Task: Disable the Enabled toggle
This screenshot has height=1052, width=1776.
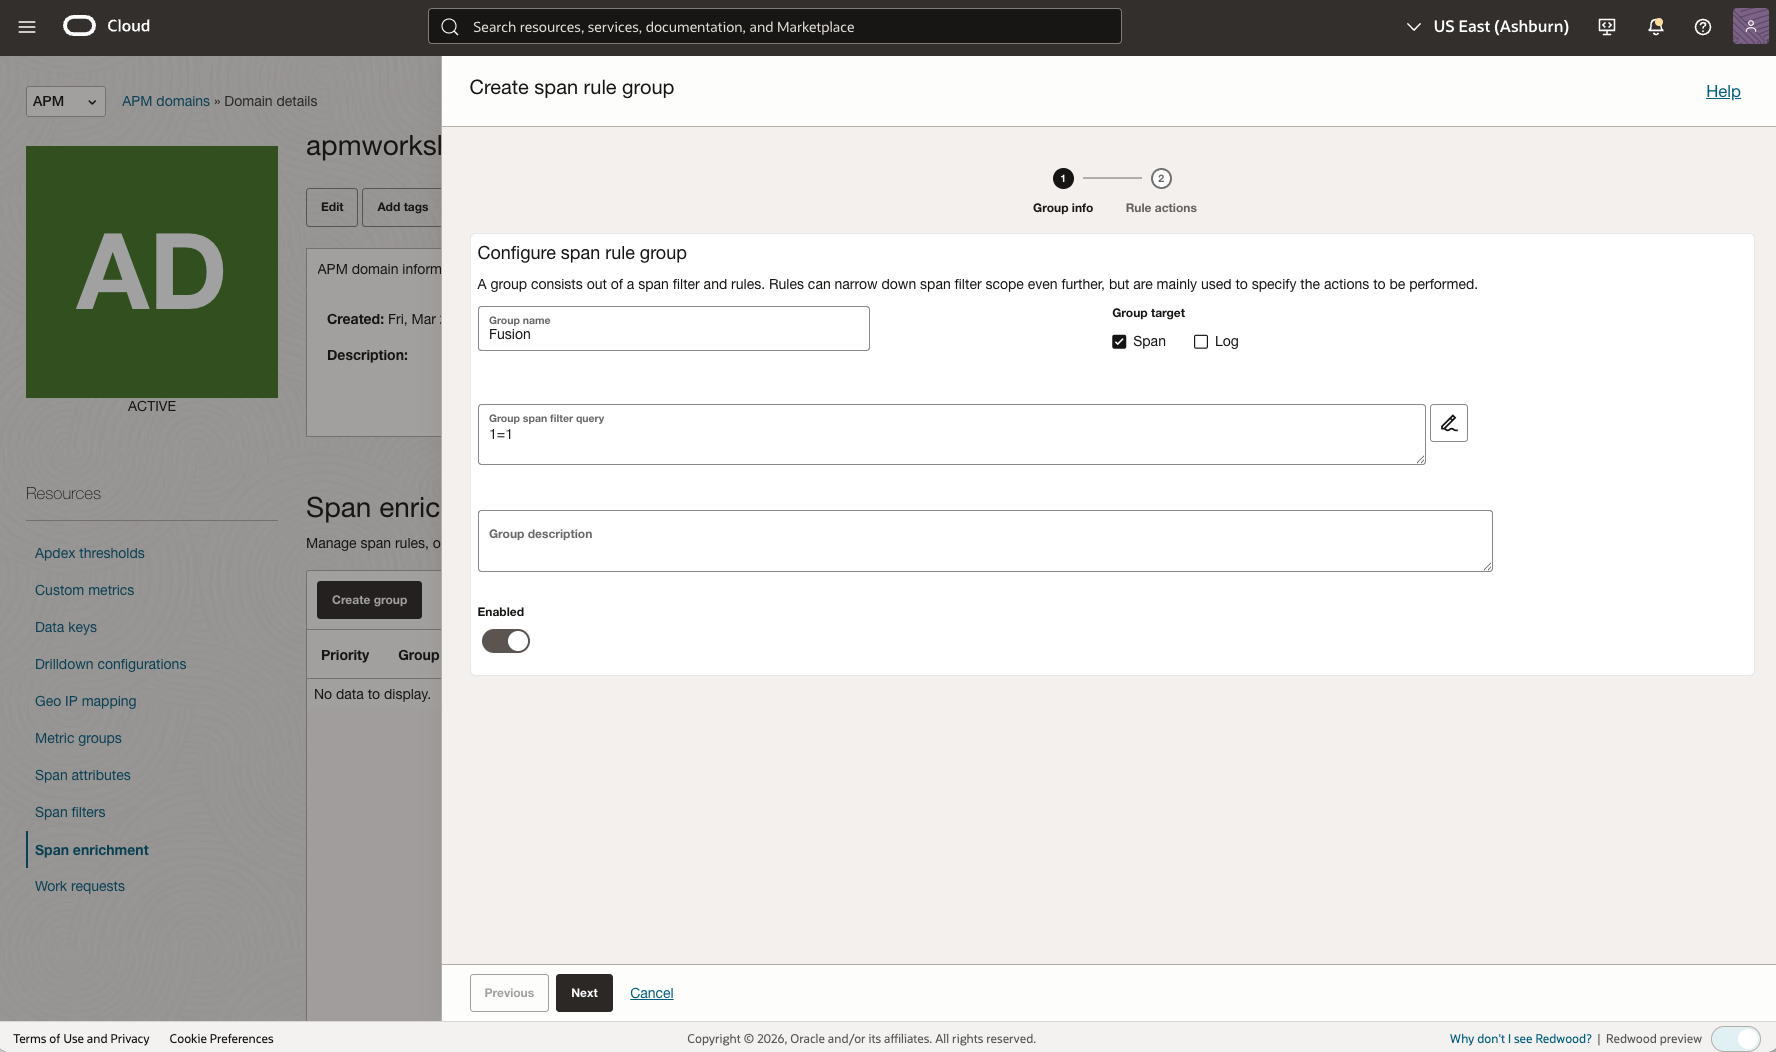Action: click(x=505, y=640)
